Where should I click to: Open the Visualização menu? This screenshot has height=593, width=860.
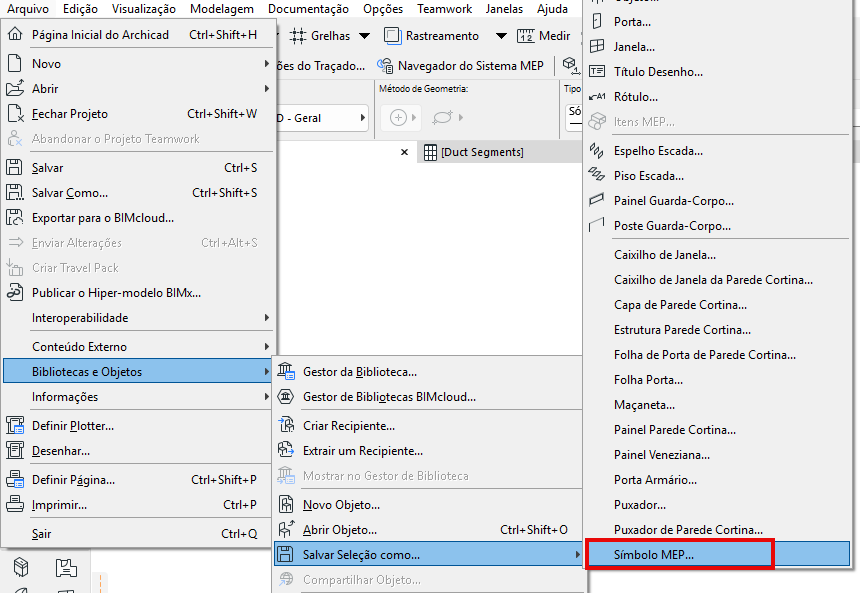point(144,9)
